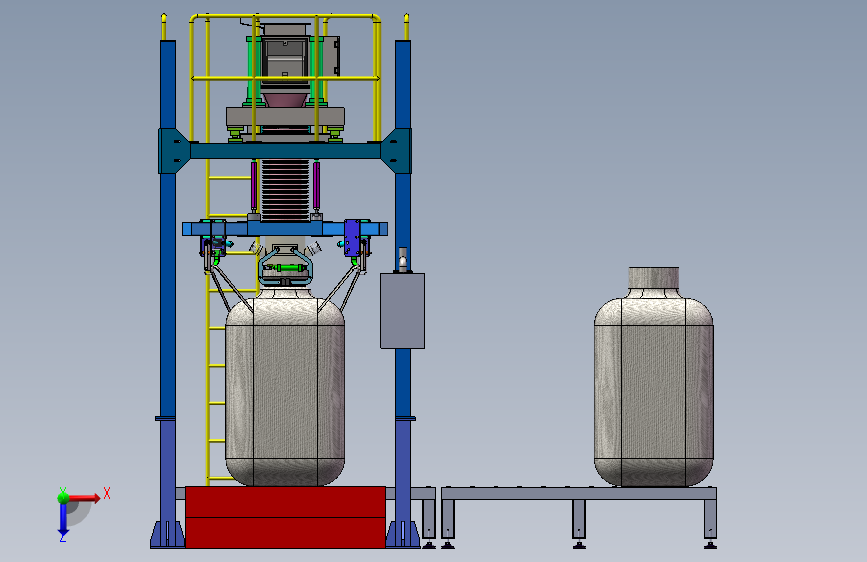Select the signal beacon above the control cabinet
Viewport: 867px width, 562px height.
403,259
